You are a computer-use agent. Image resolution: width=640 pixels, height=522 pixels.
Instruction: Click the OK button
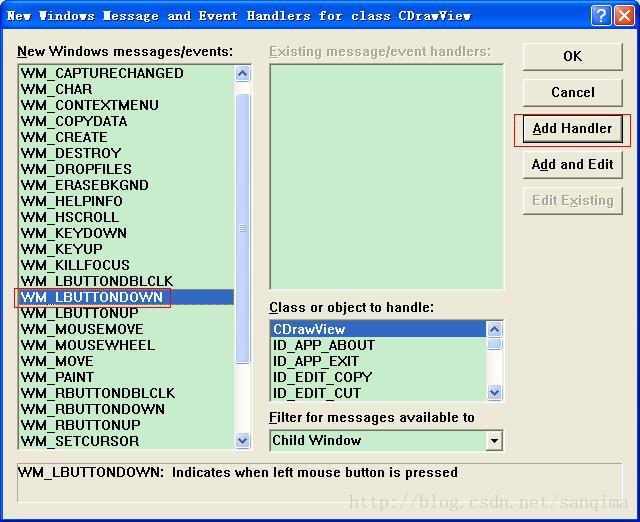pyautogui.click(x=573, y=56)
